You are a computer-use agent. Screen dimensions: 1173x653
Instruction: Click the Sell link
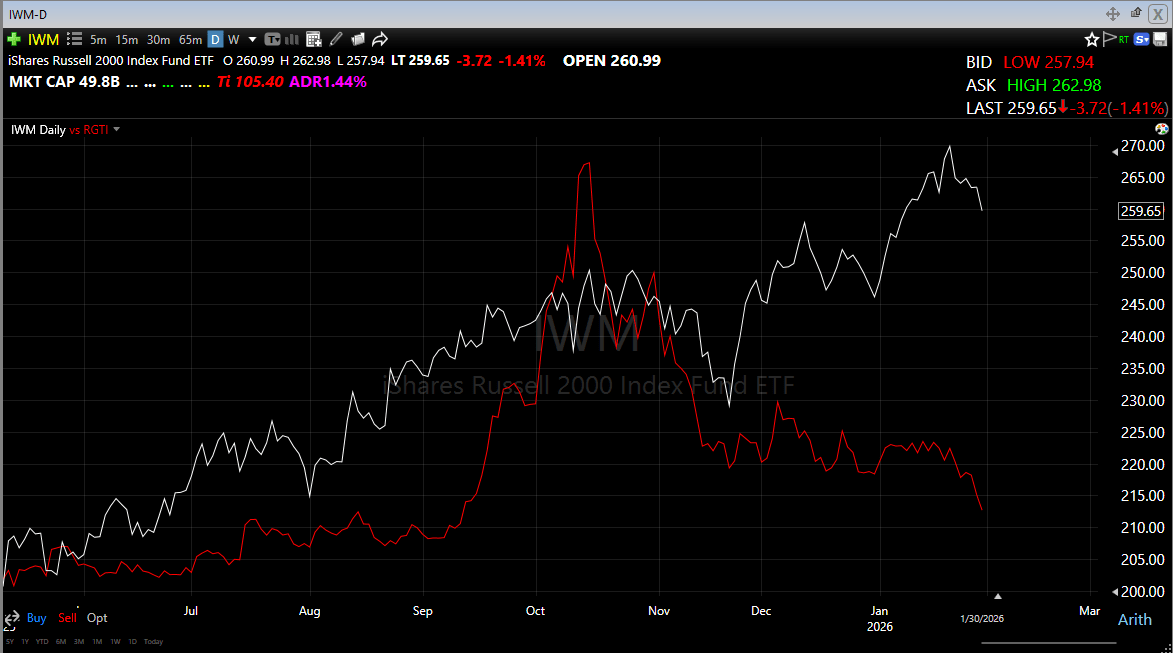(67, 618)
